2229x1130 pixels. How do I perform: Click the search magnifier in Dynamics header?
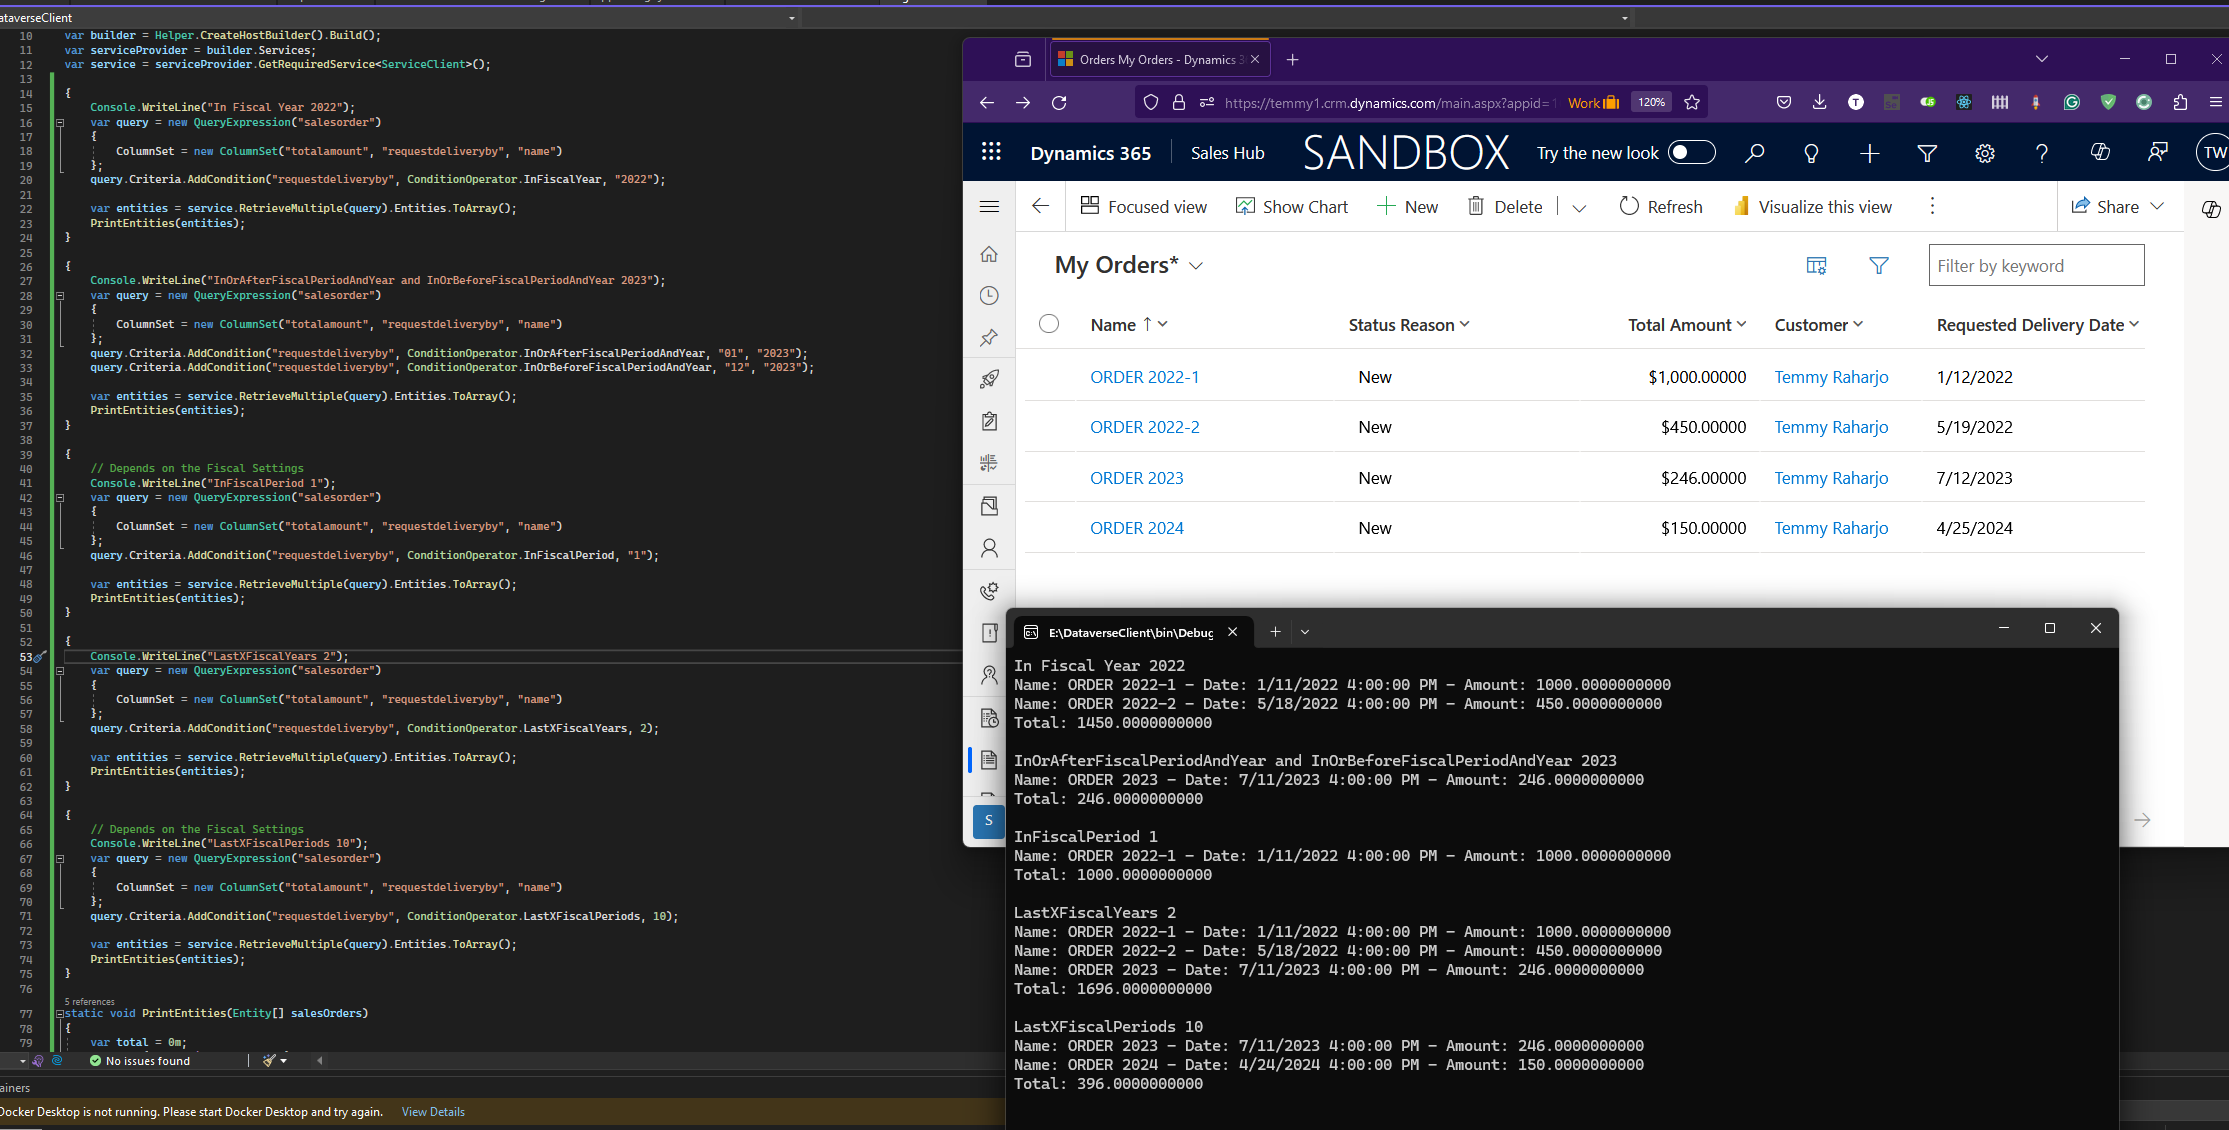click(x=1754, y=153)
